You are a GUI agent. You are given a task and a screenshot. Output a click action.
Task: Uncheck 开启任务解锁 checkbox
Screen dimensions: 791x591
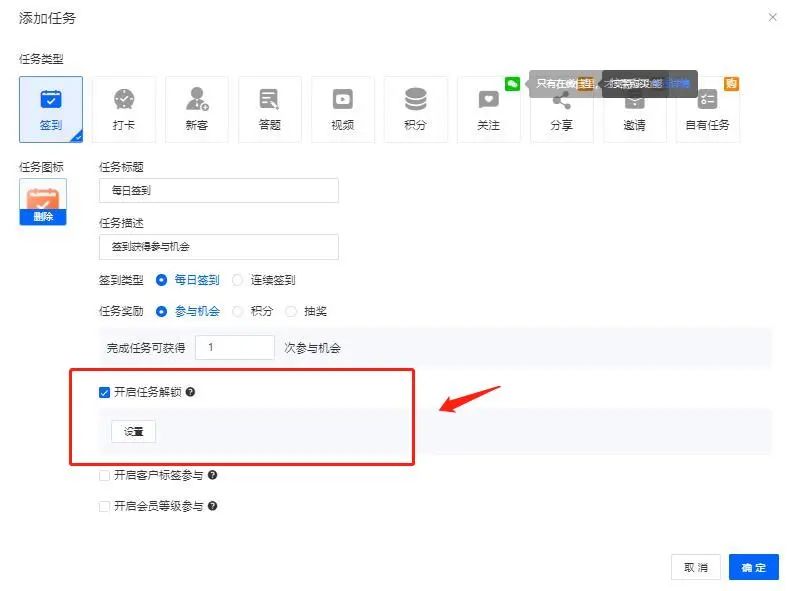click(104, 392)
